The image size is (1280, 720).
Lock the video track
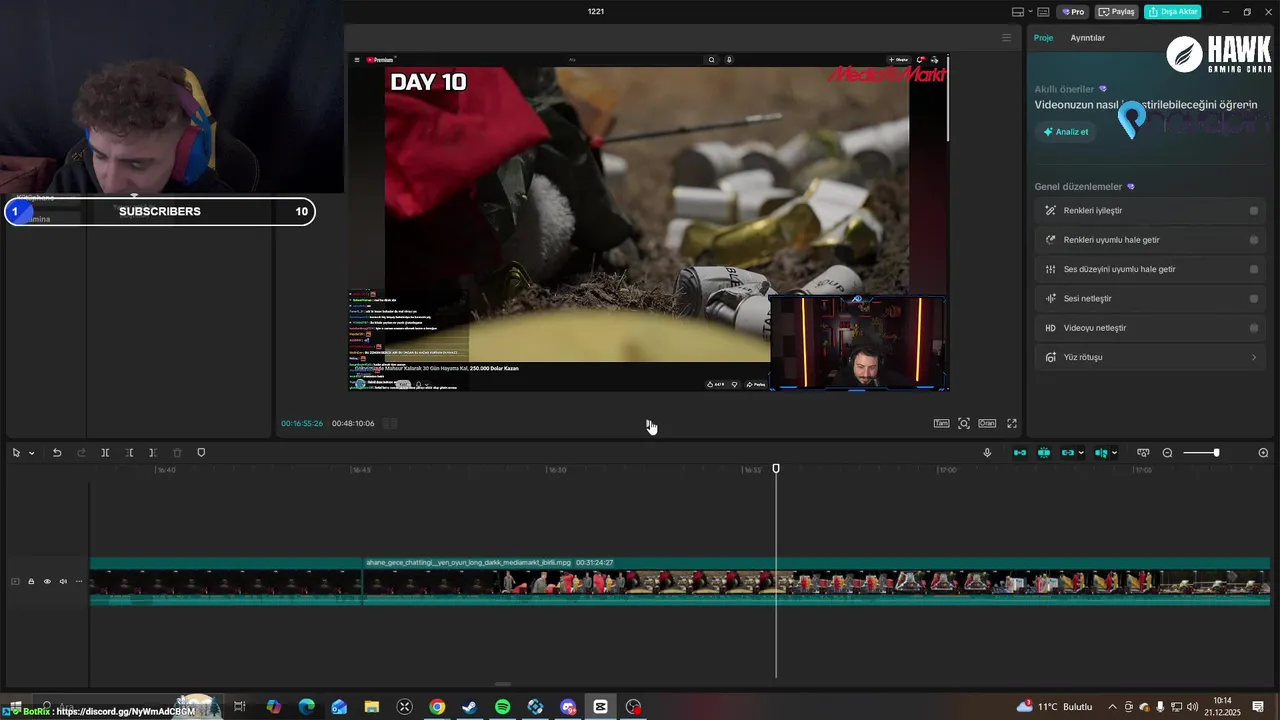pyautogui.click(x=31, y=581)
